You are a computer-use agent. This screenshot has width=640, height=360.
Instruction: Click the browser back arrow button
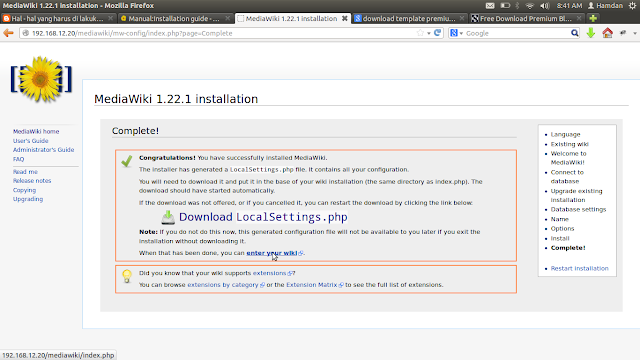8,33
